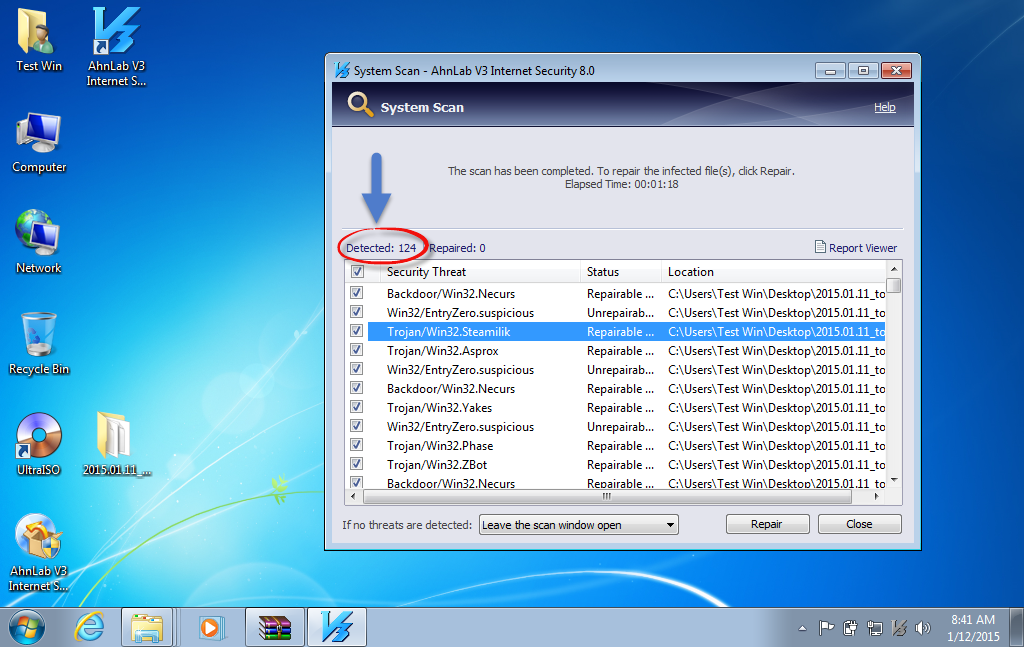Sort by the Status column header
Image resolution: width=1024 pixels, height=647 pixels.
[620, 272]
